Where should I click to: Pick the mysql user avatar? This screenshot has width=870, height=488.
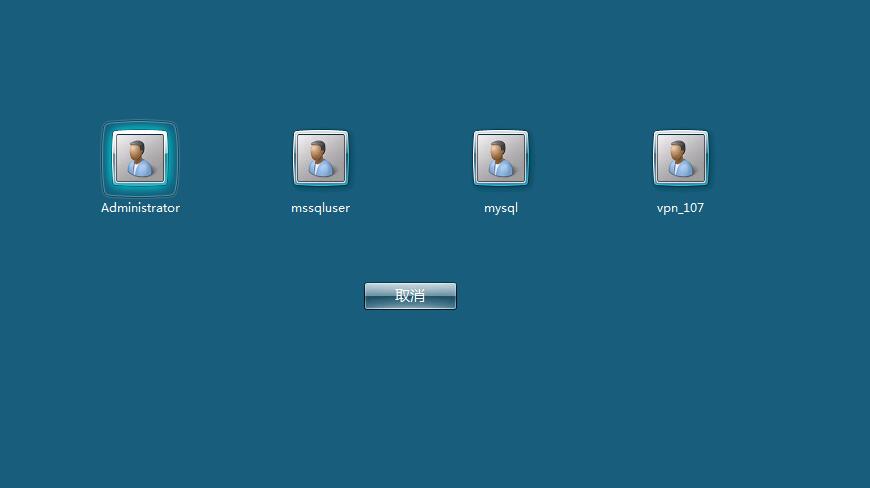[500, 158]
